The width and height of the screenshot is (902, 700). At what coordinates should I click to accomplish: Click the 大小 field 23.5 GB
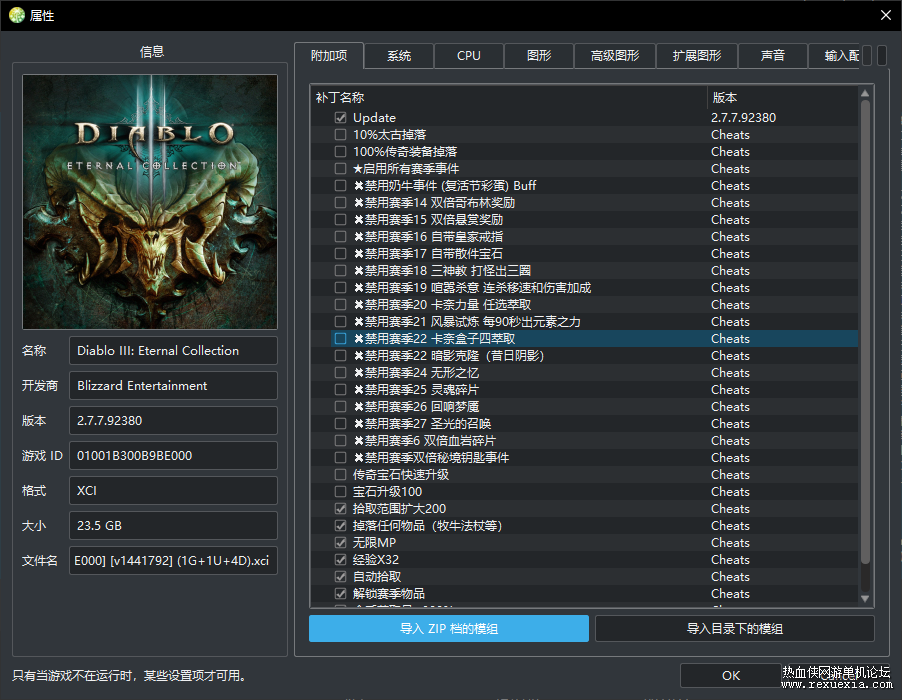pos(173,525)
